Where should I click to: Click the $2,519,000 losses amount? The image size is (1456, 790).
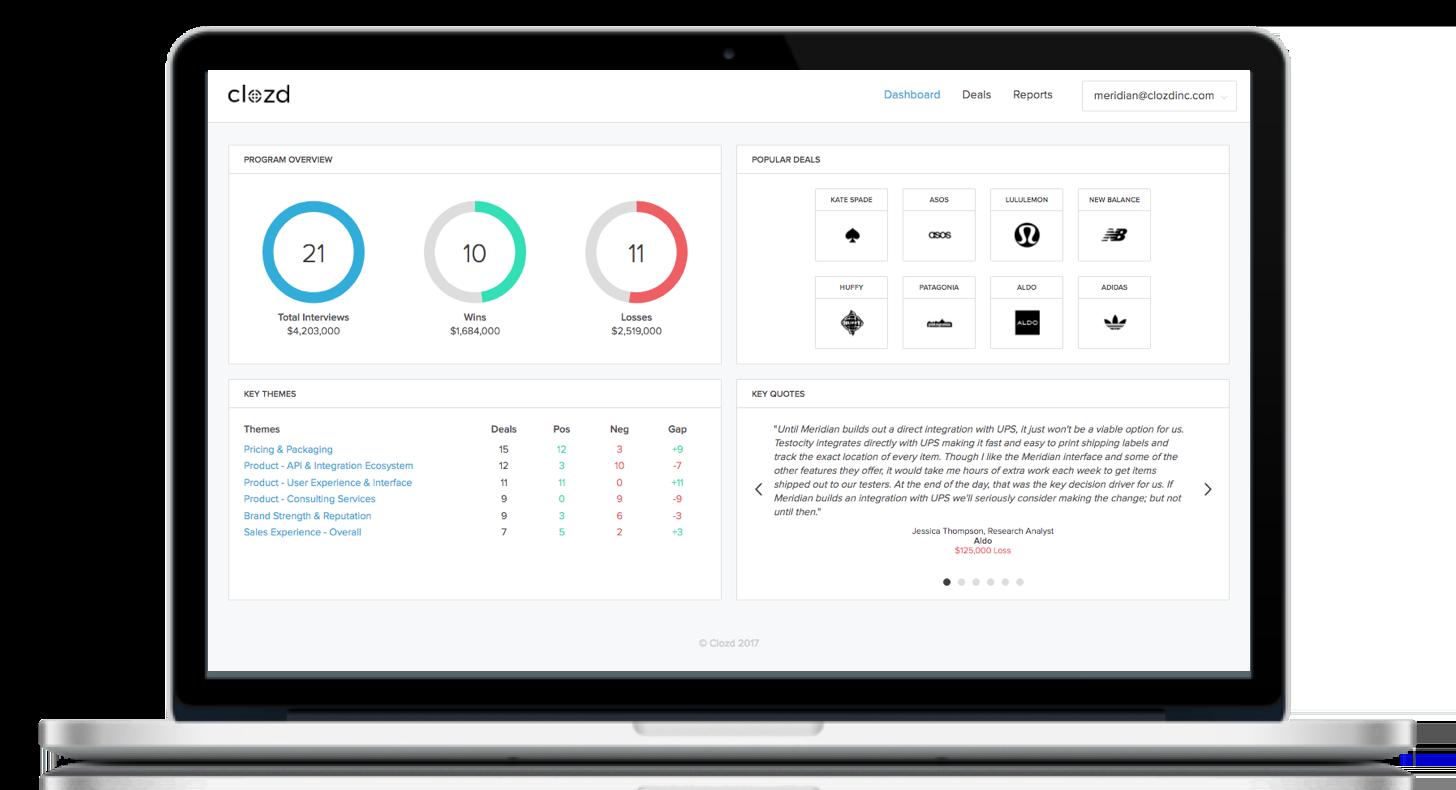[636, 331]
